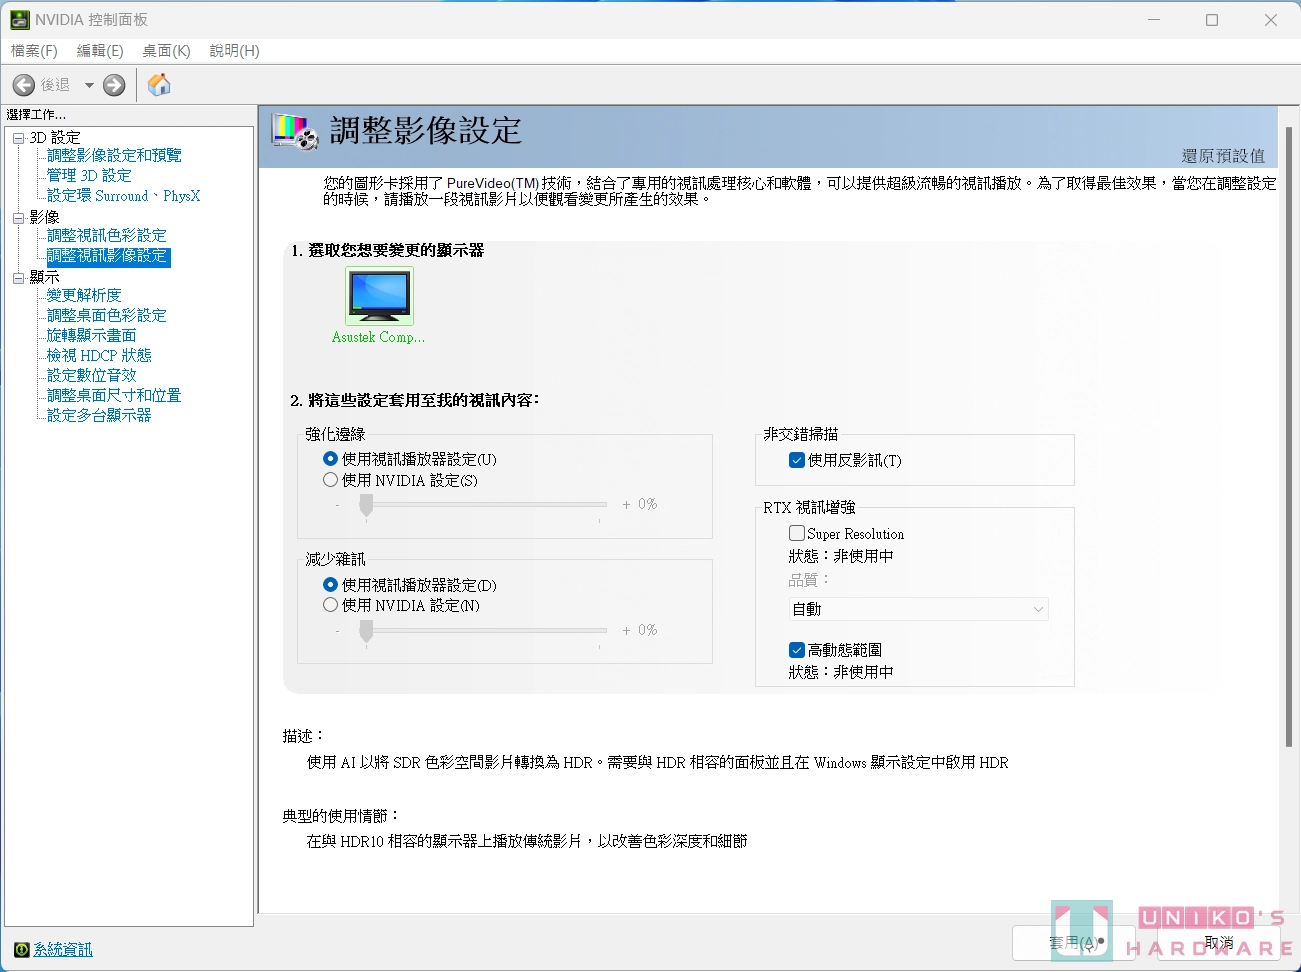Screen dimensions: 1301x972
Task: Collapse the 影像 tree node
Action: click(18, 217)
